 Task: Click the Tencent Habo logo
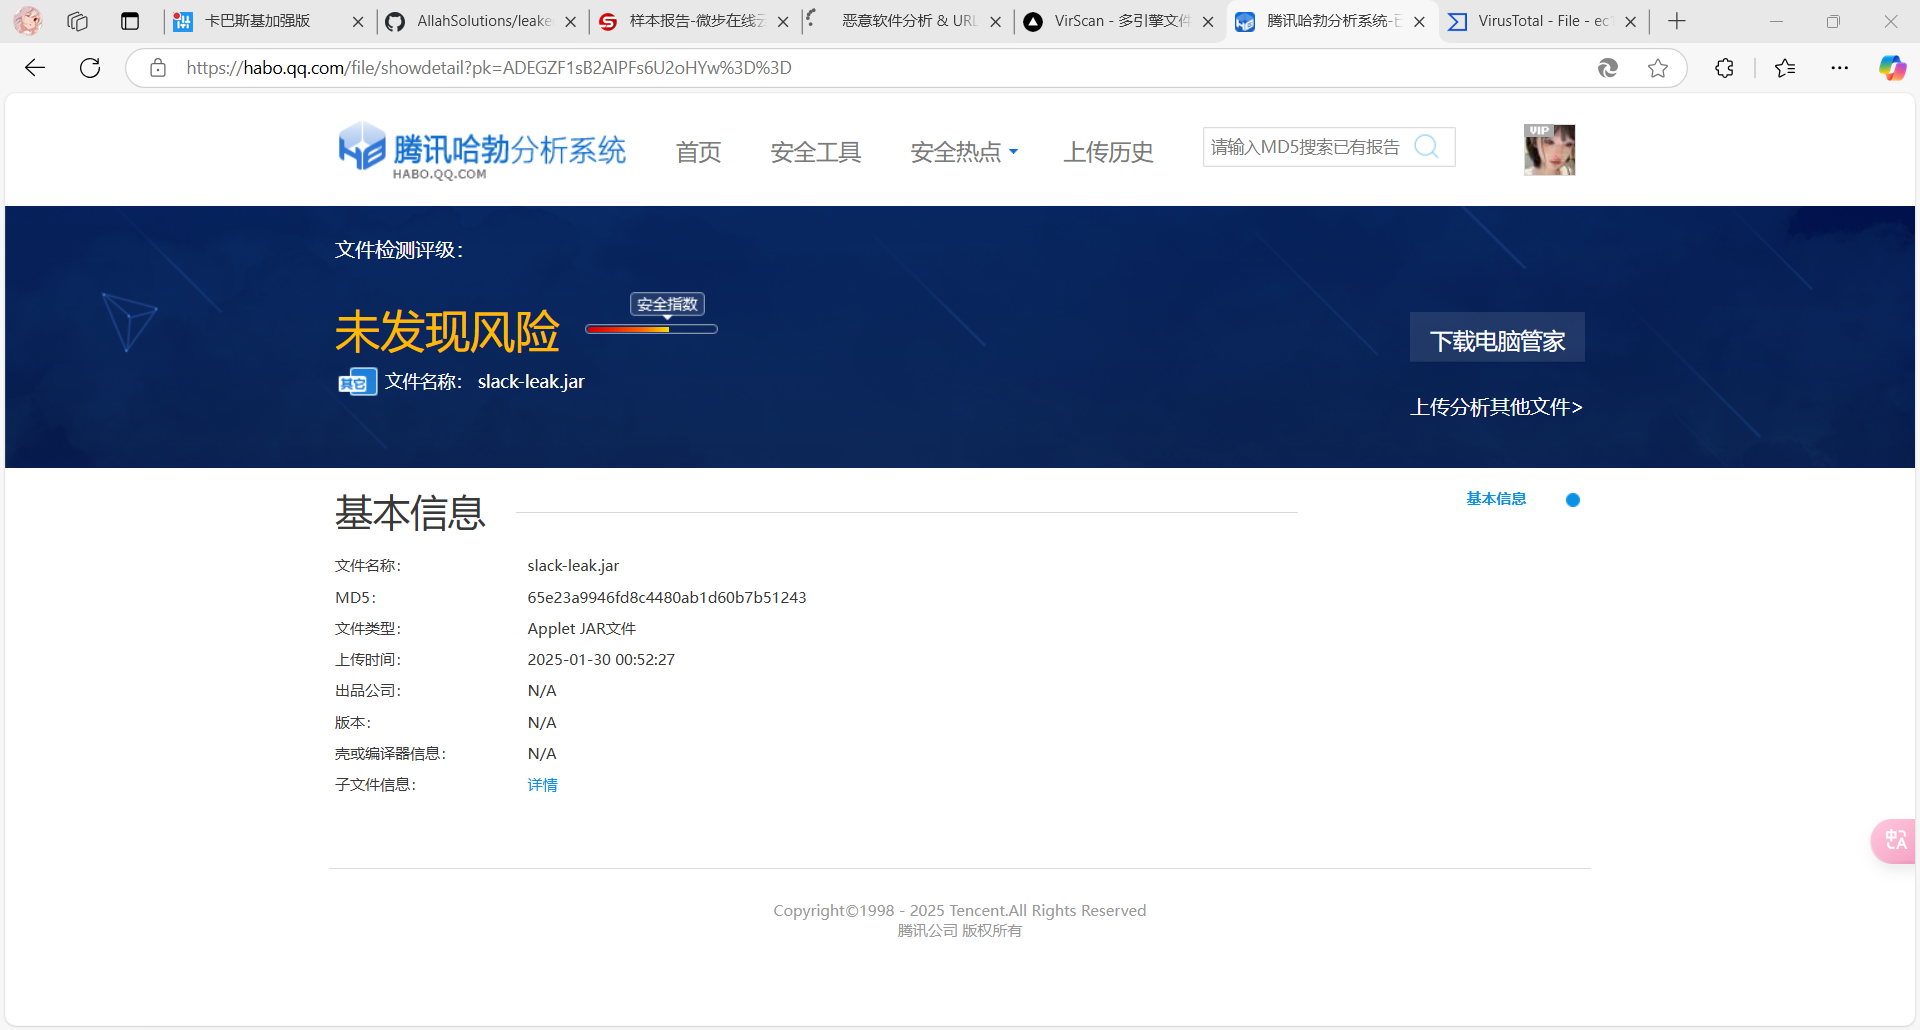coord(482,151)
